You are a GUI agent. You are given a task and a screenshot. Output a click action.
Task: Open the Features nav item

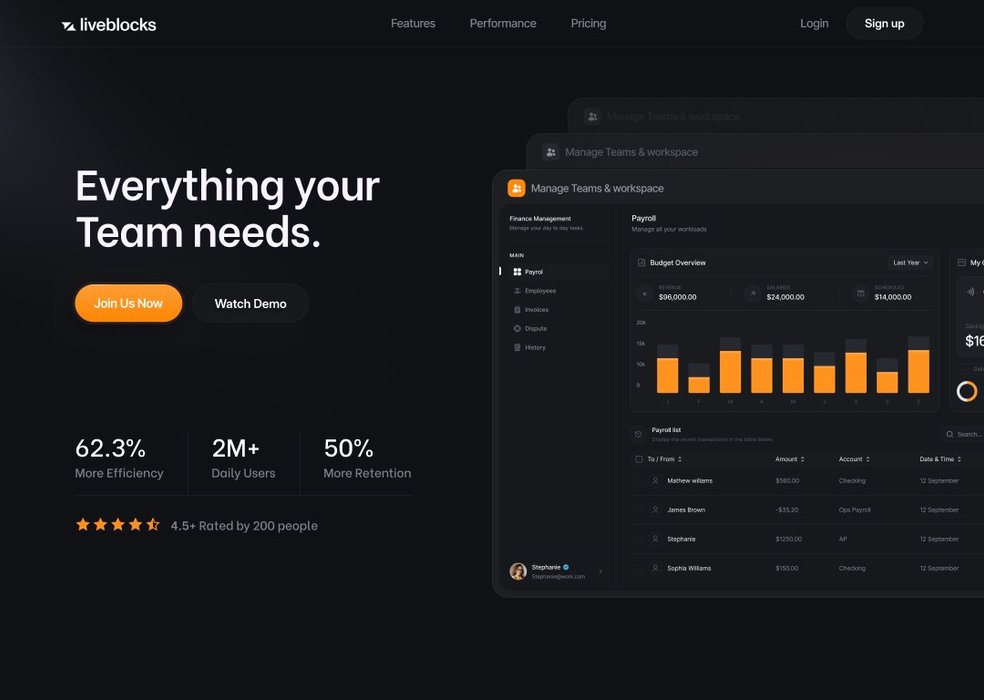click(413, 24)
